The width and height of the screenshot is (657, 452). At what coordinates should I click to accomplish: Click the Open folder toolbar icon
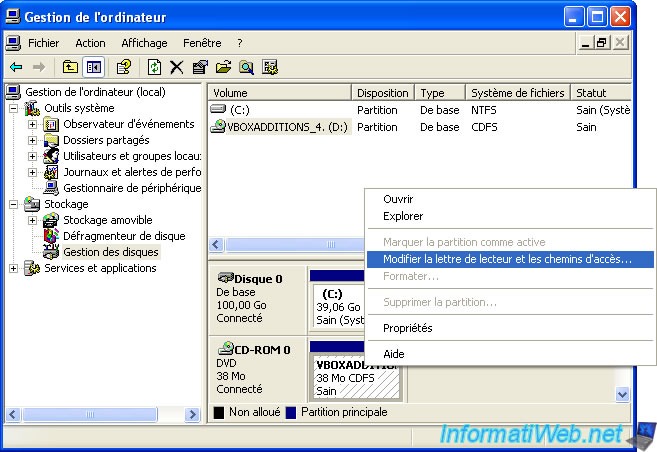pos(223,67)
